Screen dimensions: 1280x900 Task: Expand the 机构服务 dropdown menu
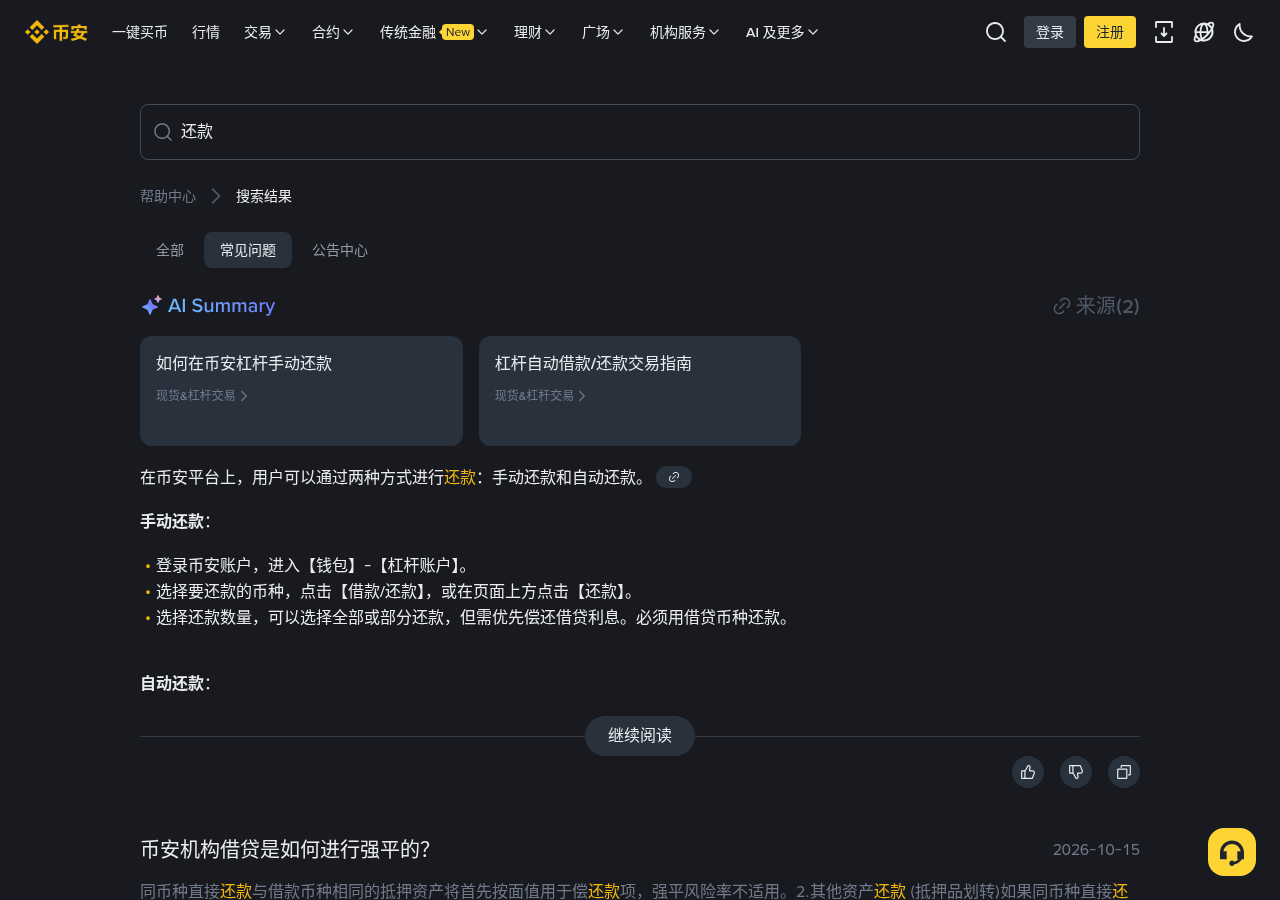[x=685, y=32]
